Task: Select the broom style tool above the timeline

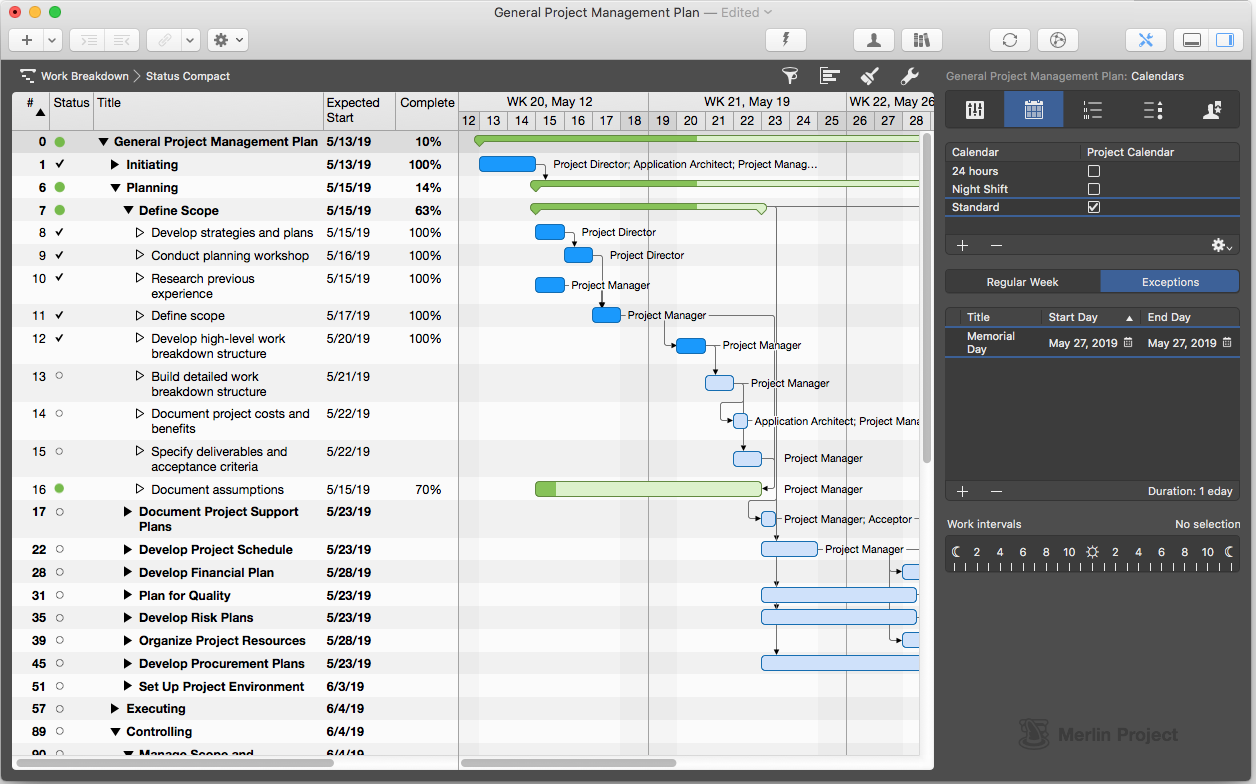Action: pos(870,76)
